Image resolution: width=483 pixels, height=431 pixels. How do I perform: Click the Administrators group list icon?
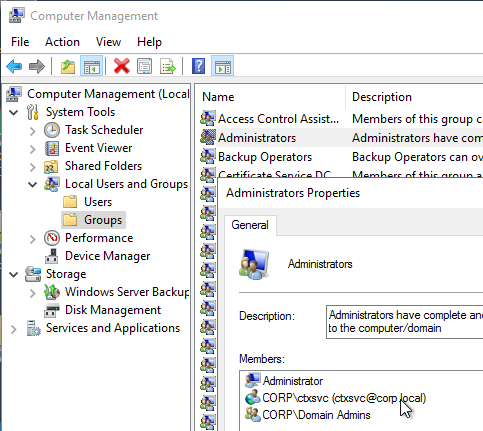tap(208, 137)
